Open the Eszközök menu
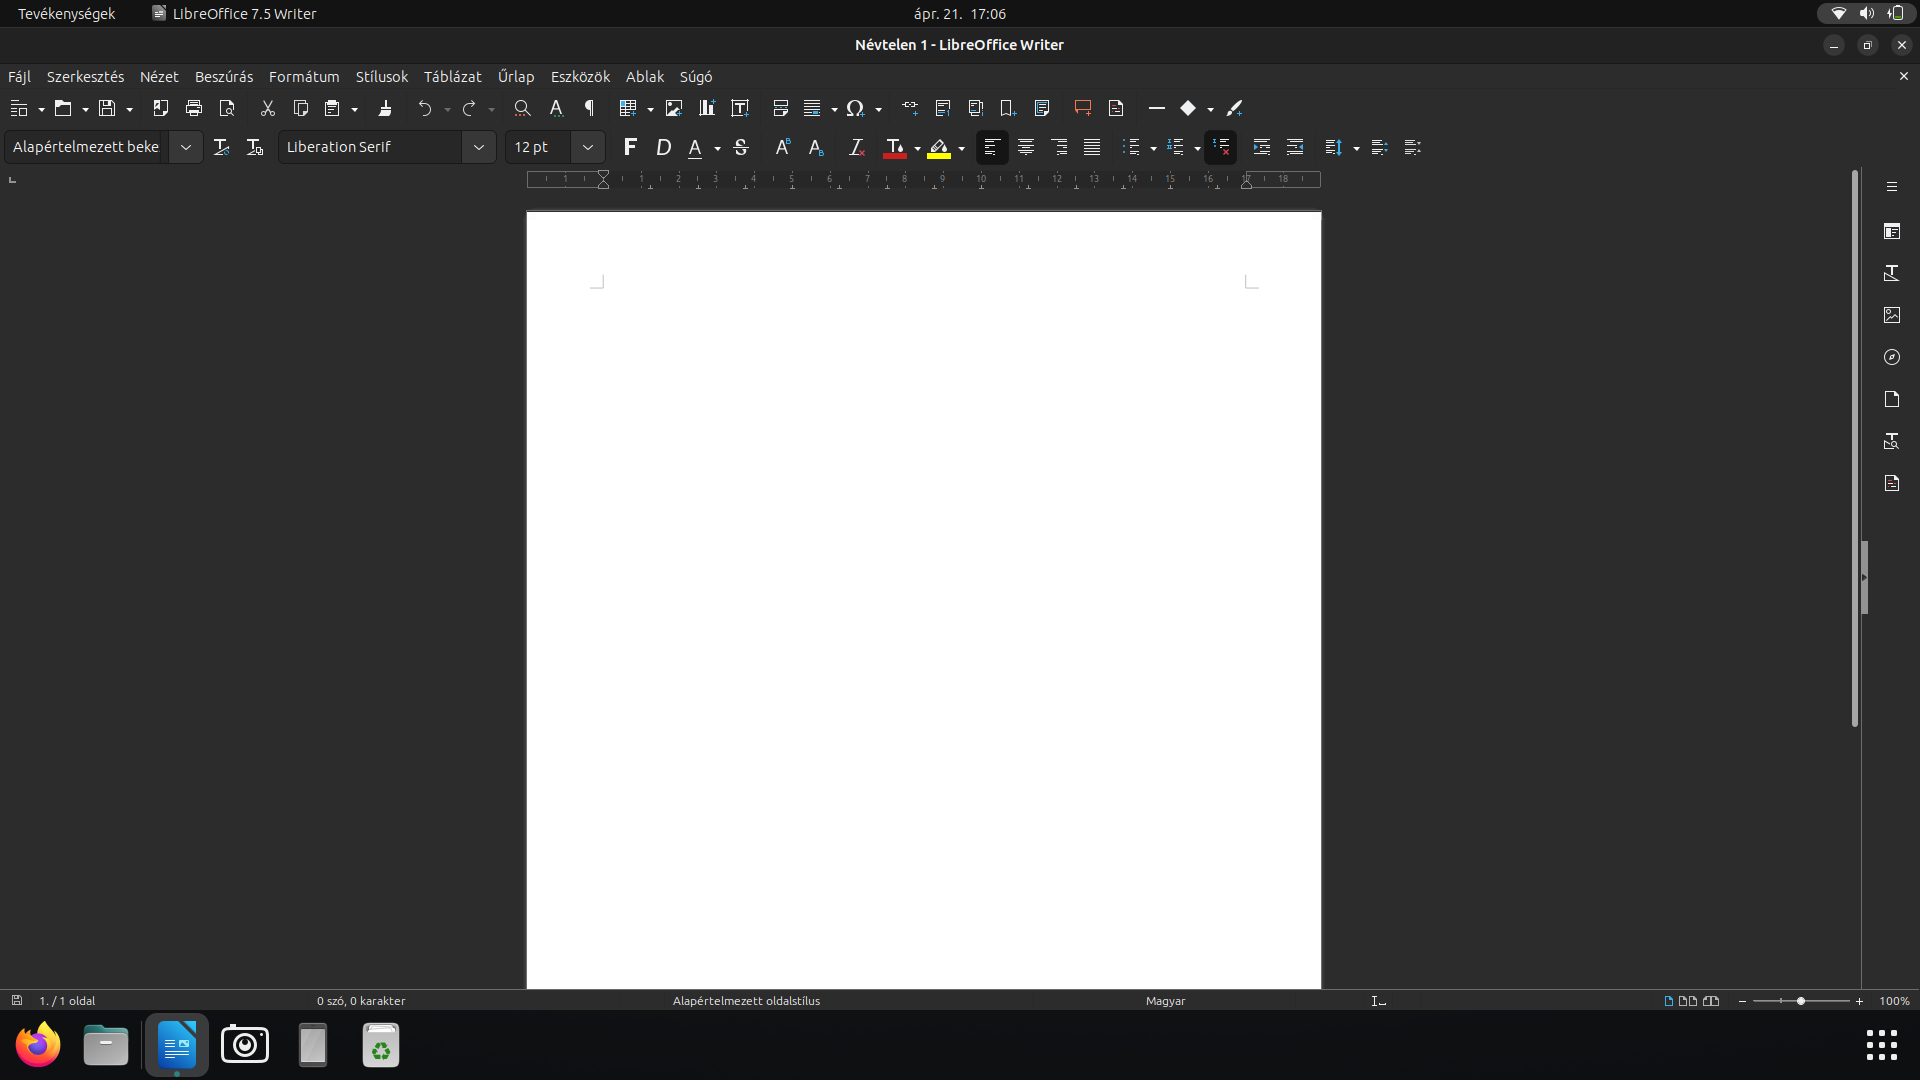The image size is (1920, 1080). click(580, 77)
